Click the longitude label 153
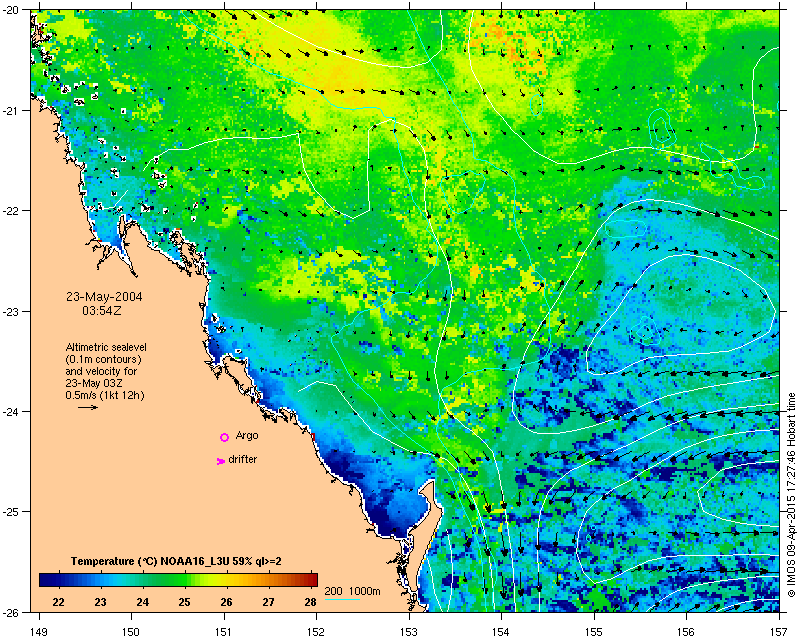This screenshot has width=800, height=640. 409,632
